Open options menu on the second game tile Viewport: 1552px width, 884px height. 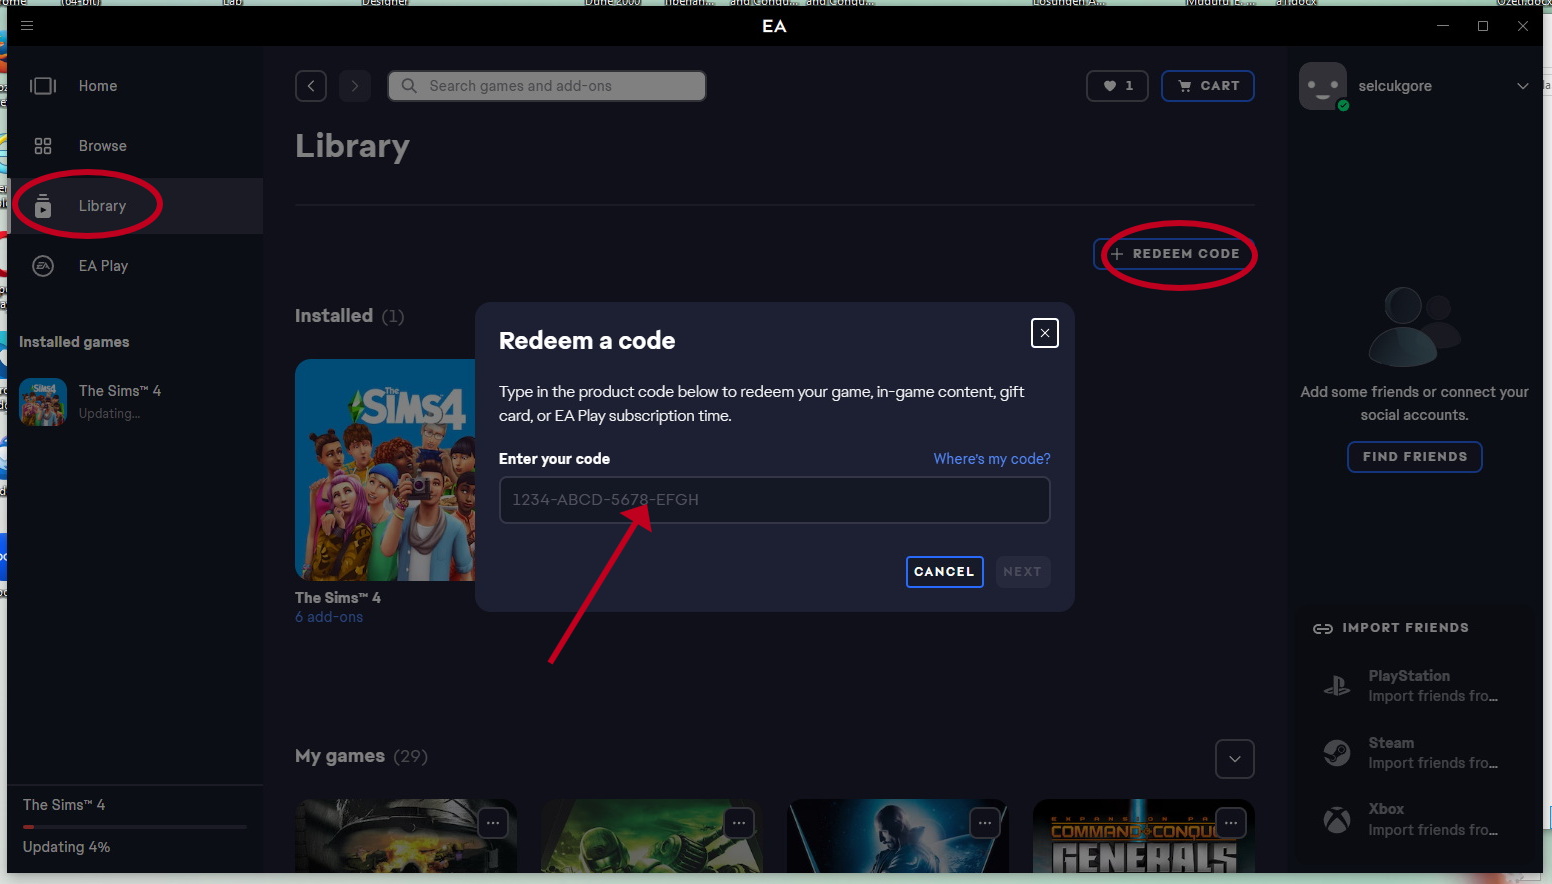(x=739, y=823)
